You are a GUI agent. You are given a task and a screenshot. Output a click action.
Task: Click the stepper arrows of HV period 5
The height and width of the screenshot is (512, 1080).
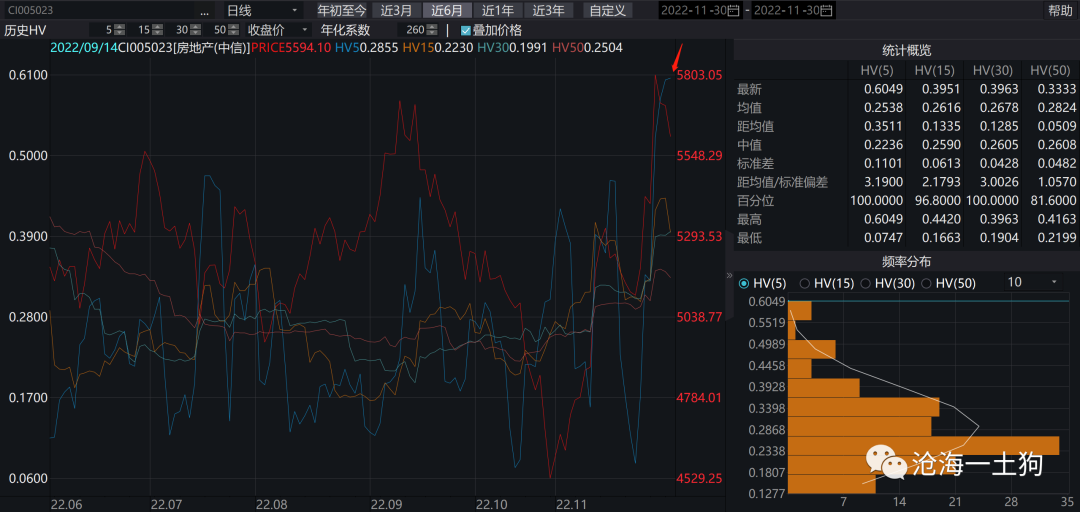[119, 30]
